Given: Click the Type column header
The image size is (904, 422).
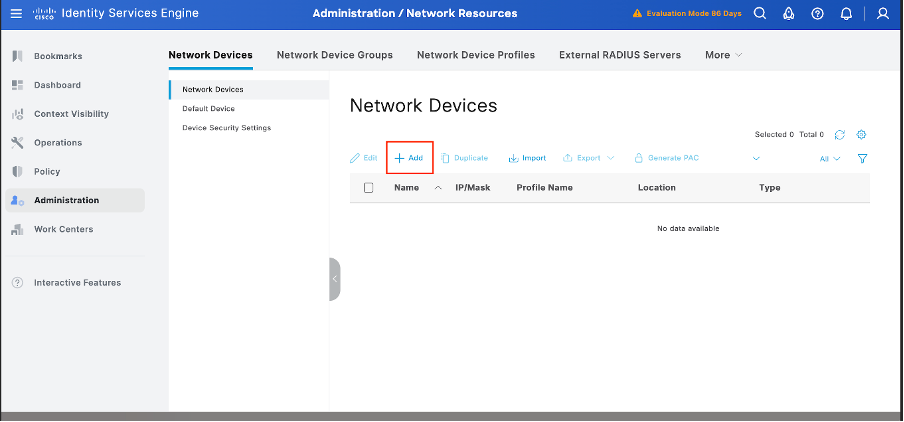Looking at the screenshot, I should point(770,187).
